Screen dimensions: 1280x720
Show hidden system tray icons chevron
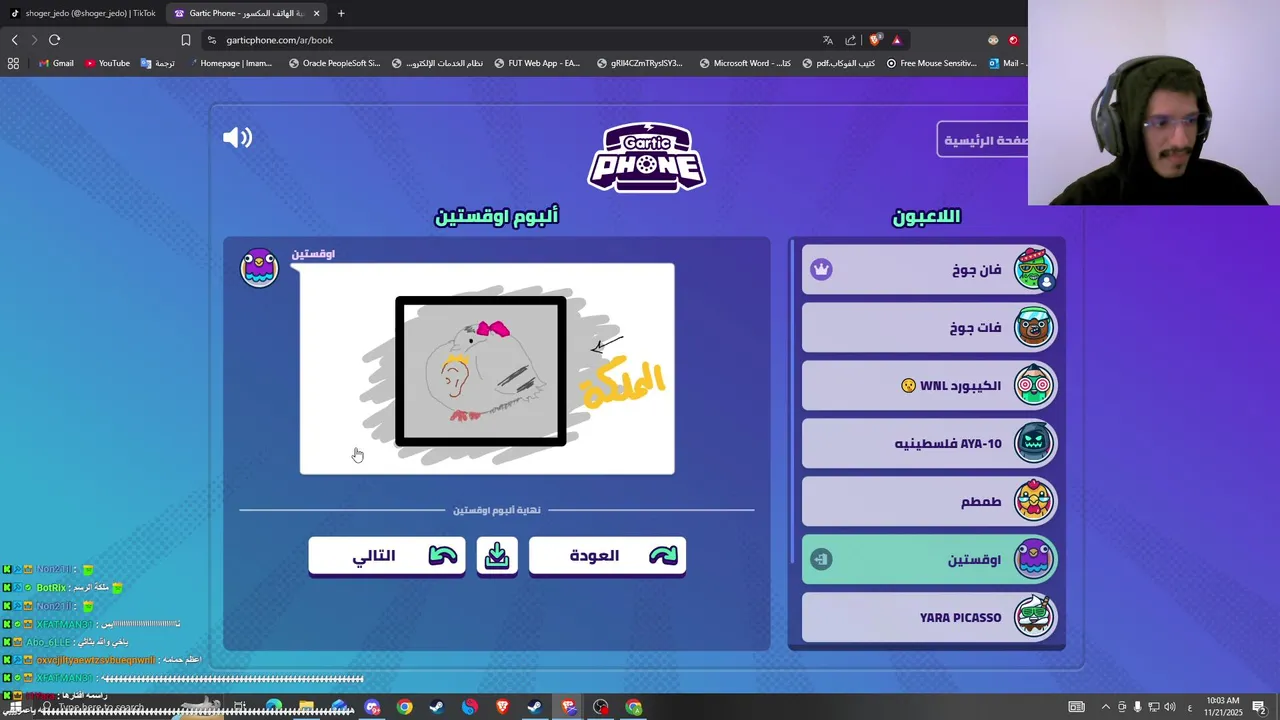pyautogui.click(x=1105, y=707)
